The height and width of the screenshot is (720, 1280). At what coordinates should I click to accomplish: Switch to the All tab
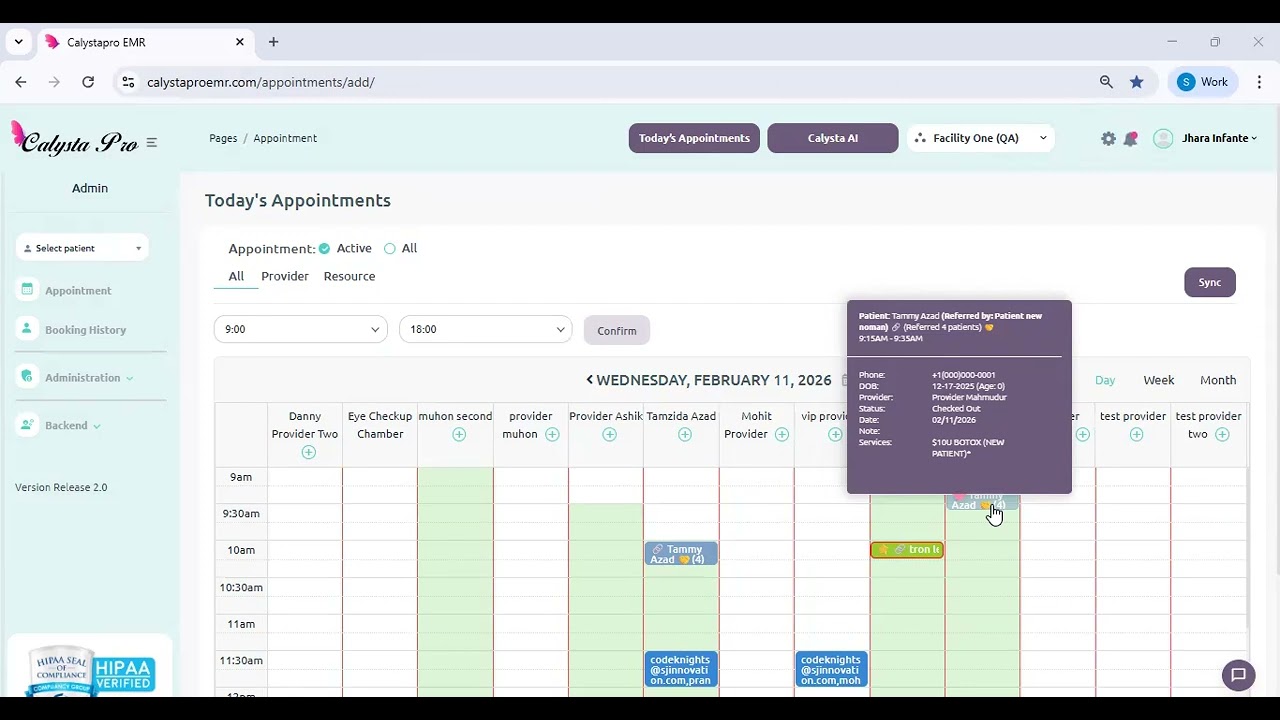tap(236, 276)
